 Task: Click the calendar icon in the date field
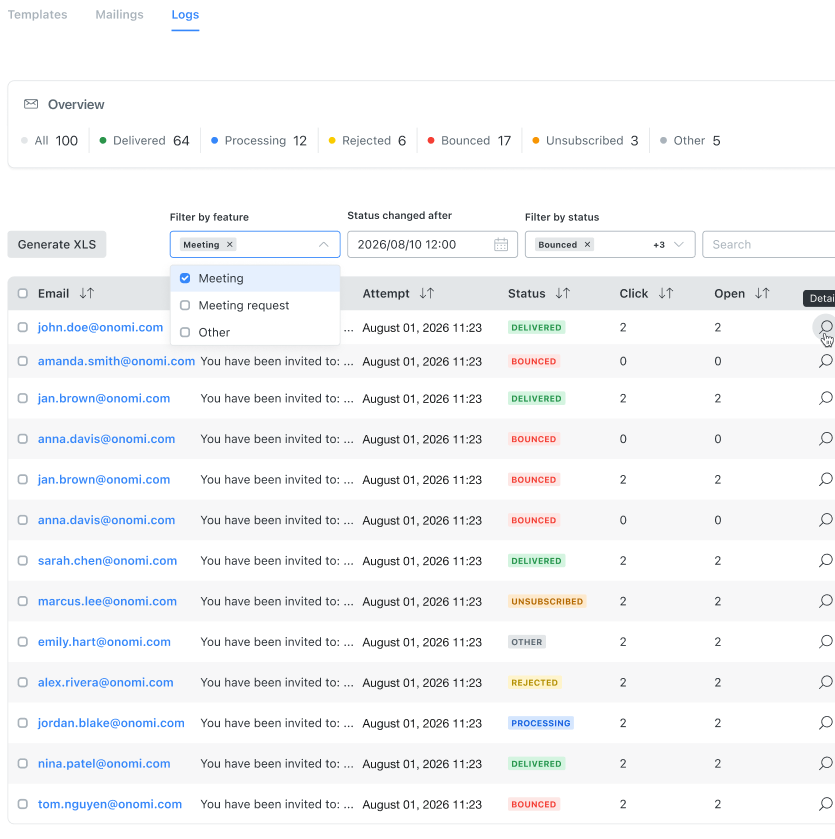coord(501,245)
